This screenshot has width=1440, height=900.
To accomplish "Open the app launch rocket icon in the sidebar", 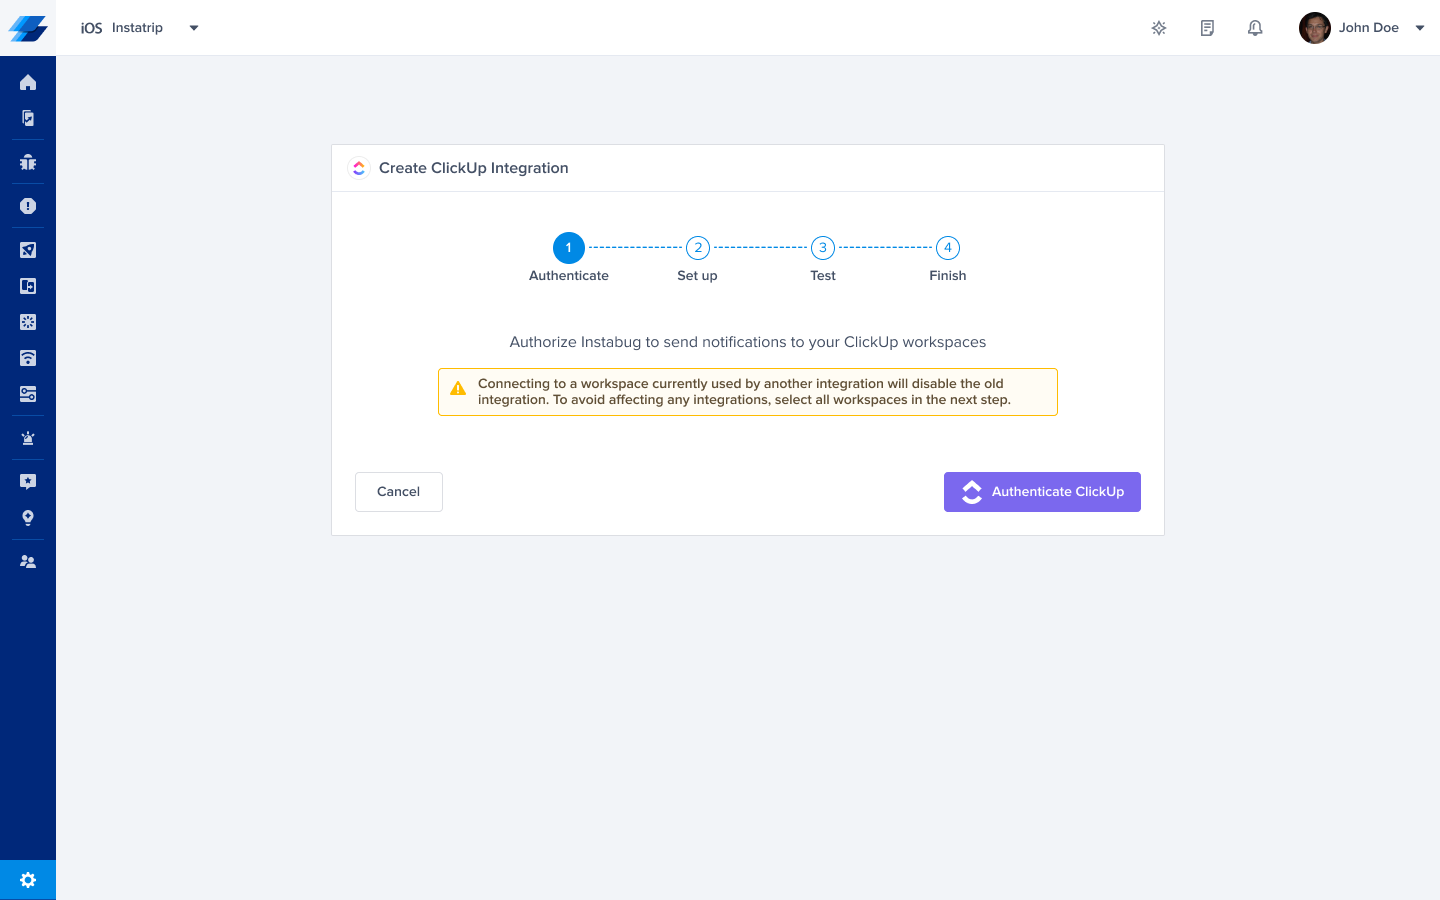I will [x=28, y=250].
